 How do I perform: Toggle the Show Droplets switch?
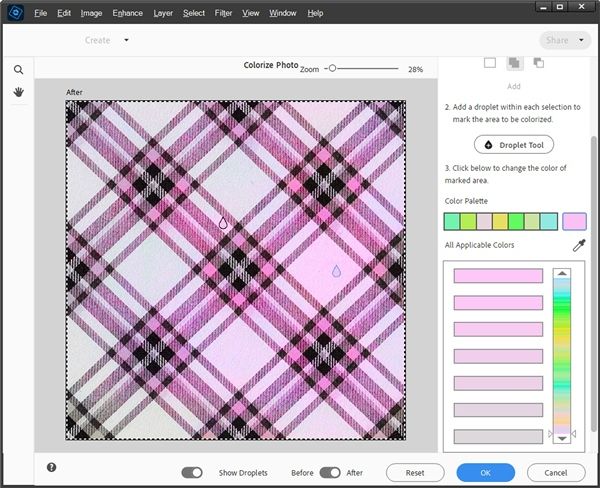point(192,473)
